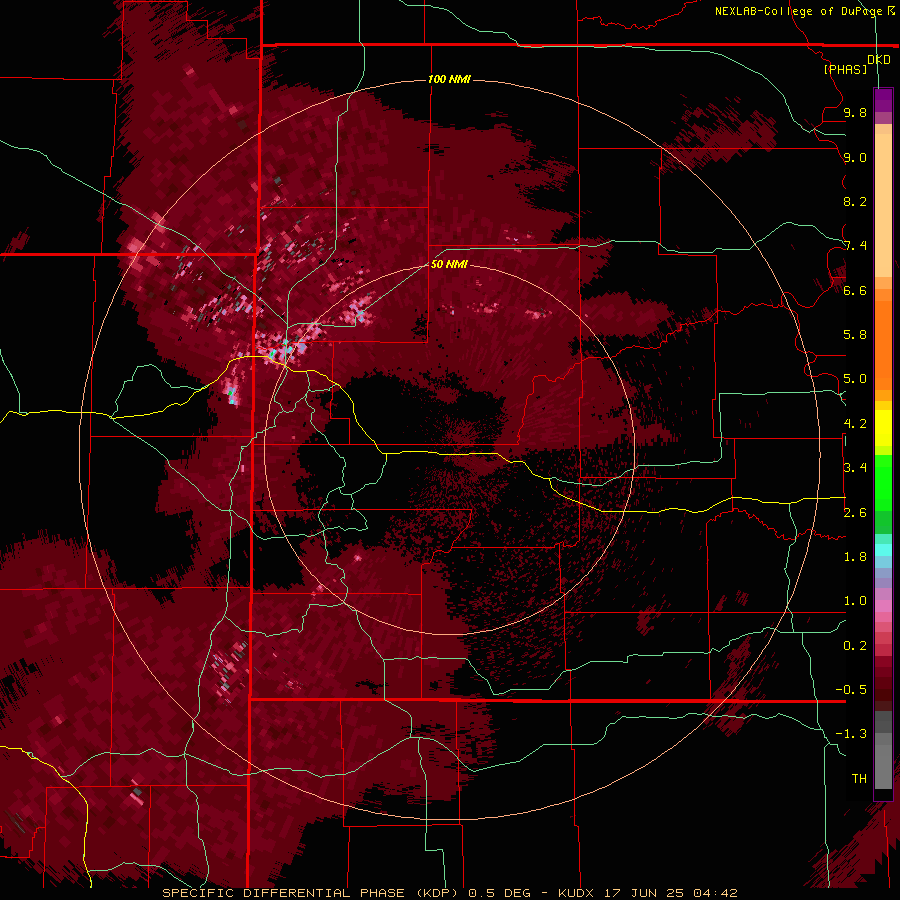Pick the purple band atop the color bar
Image resolution: width=900 pixels, height=900 pixels.
(x=883, y=100)
